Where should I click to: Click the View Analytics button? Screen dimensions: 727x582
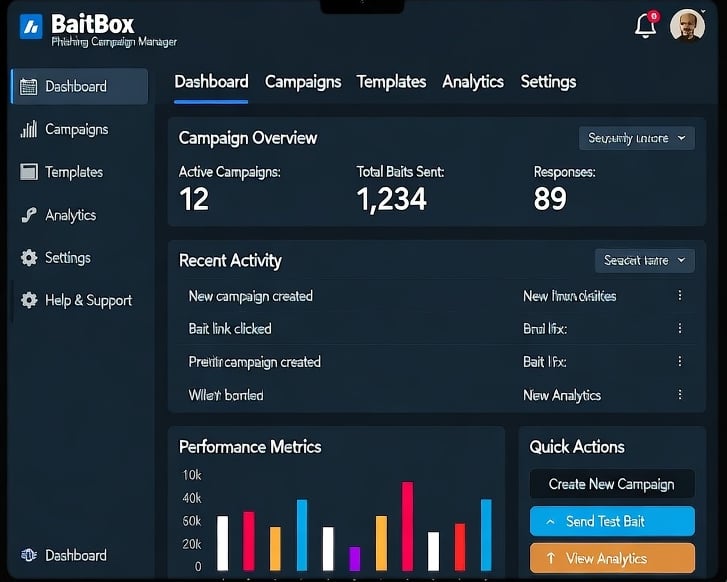point(612,558)
